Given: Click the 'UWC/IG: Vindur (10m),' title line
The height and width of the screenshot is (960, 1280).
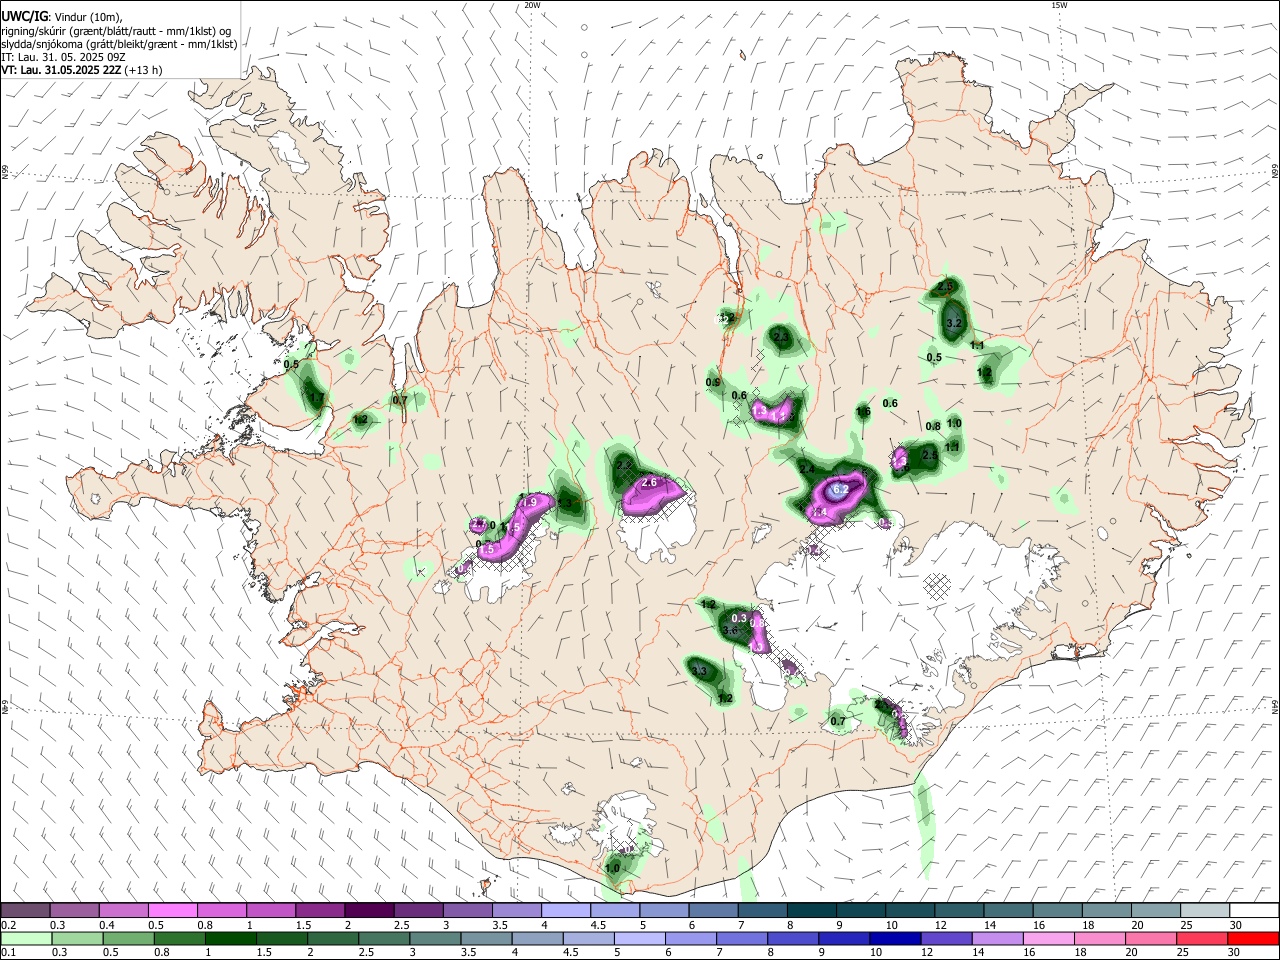Looking at the screenshot, I should [62, 16].
